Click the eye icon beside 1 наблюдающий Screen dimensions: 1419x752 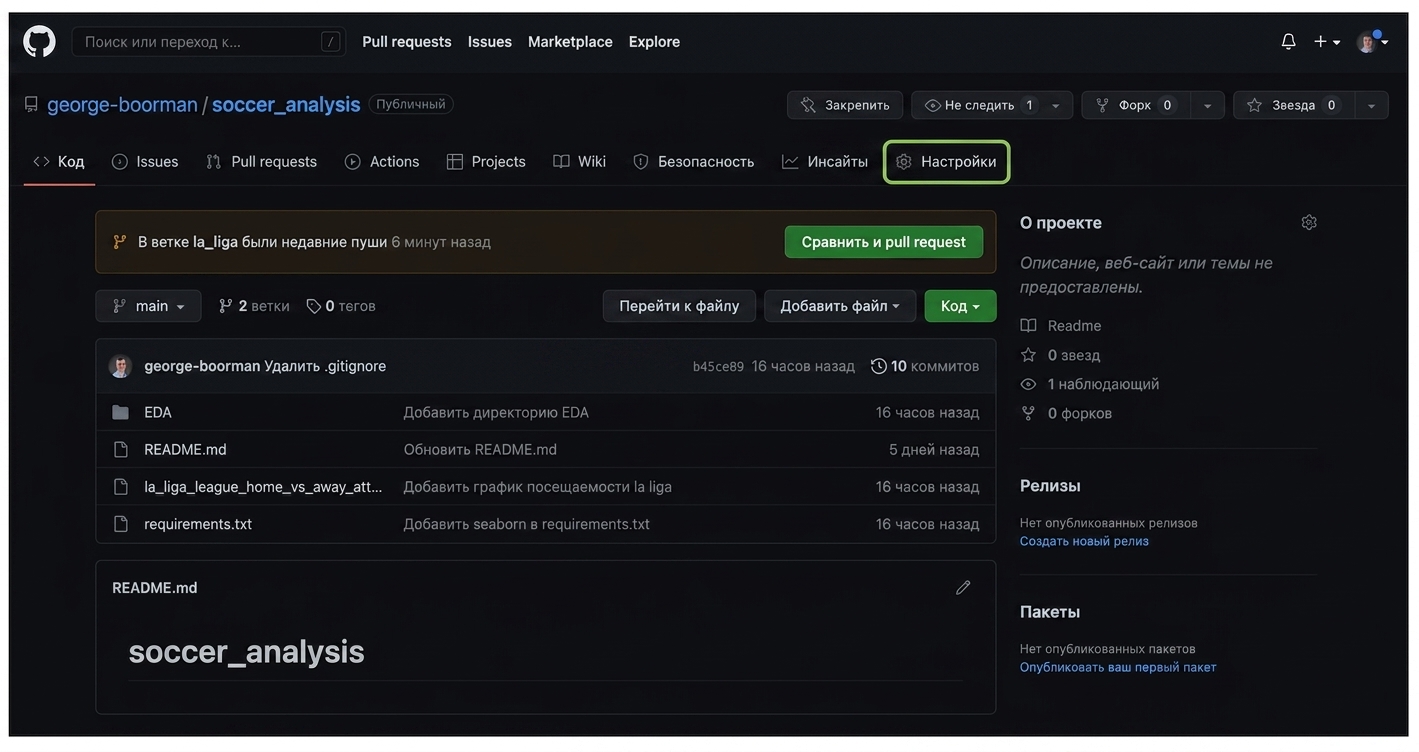[1028, 384]
